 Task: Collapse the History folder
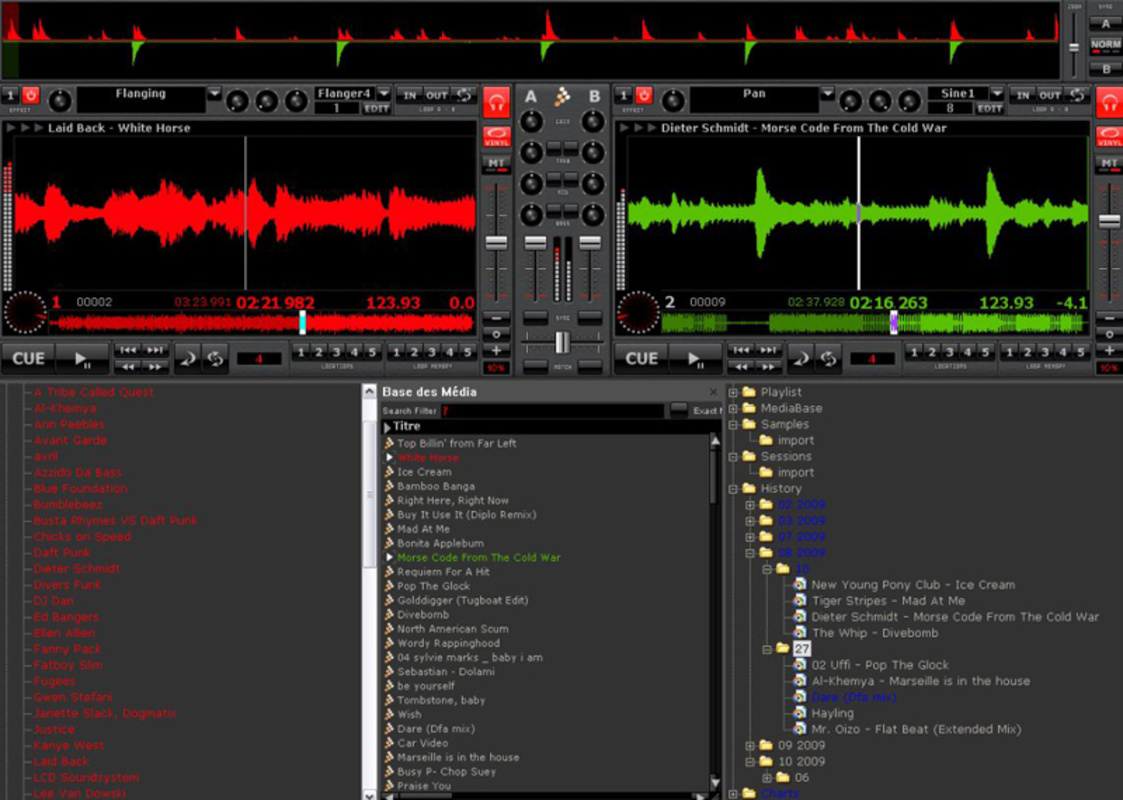coord(733,489)
